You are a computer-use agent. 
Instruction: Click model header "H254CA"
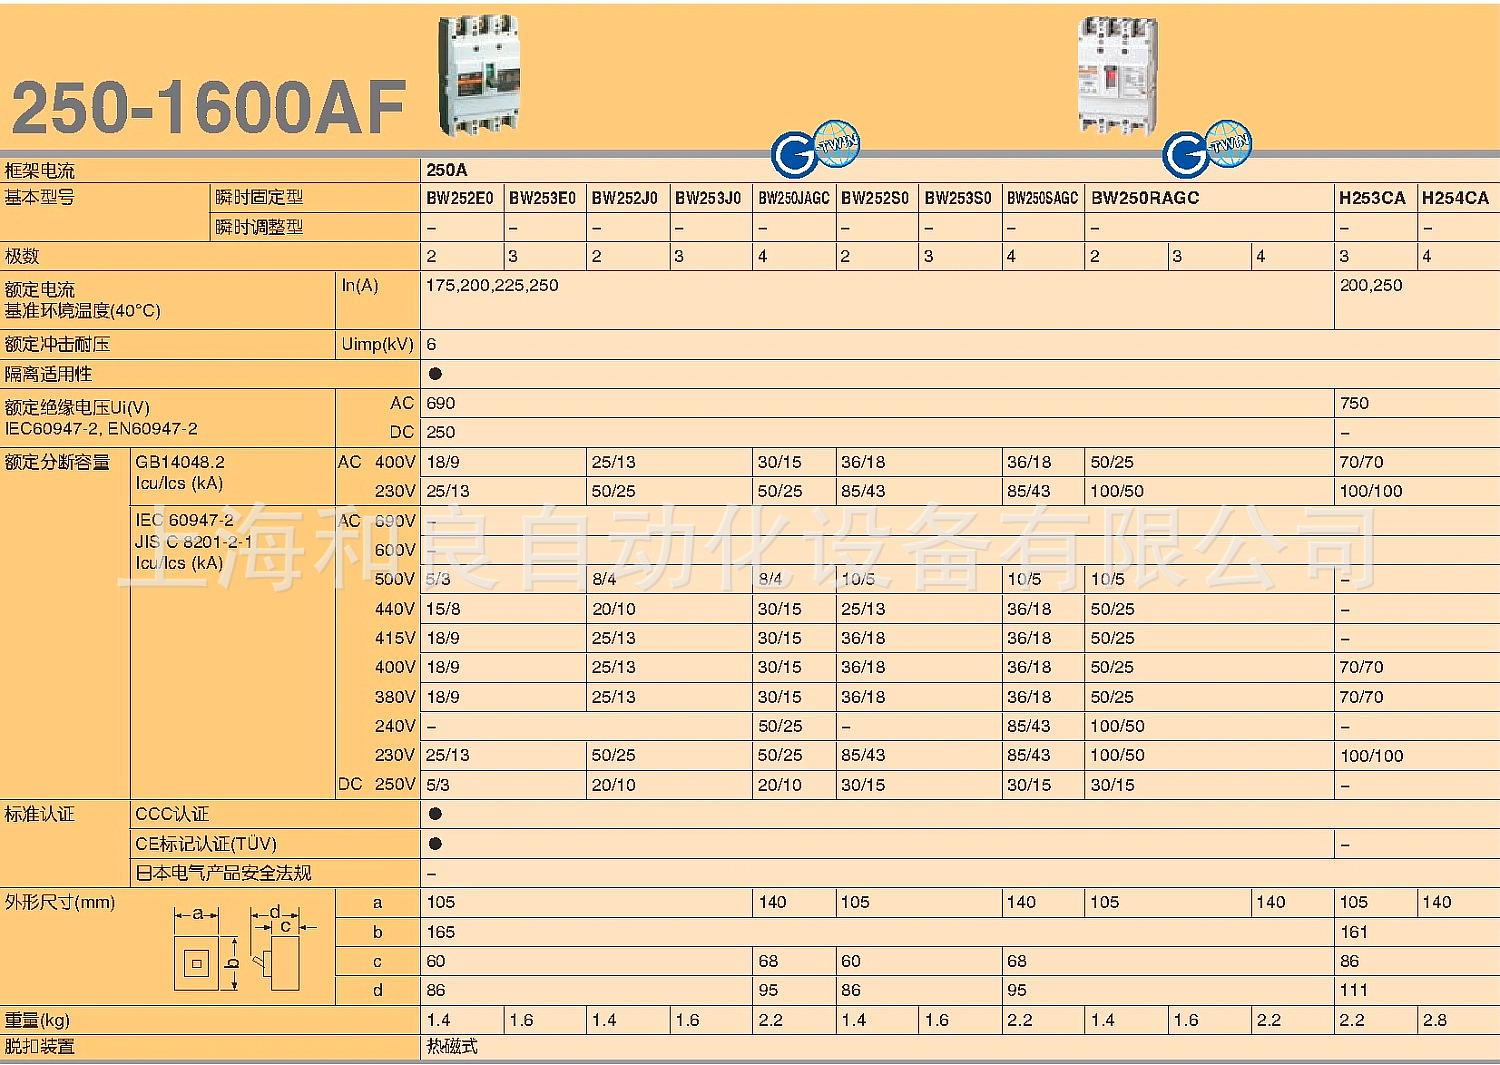click(x=1455, y=198)
